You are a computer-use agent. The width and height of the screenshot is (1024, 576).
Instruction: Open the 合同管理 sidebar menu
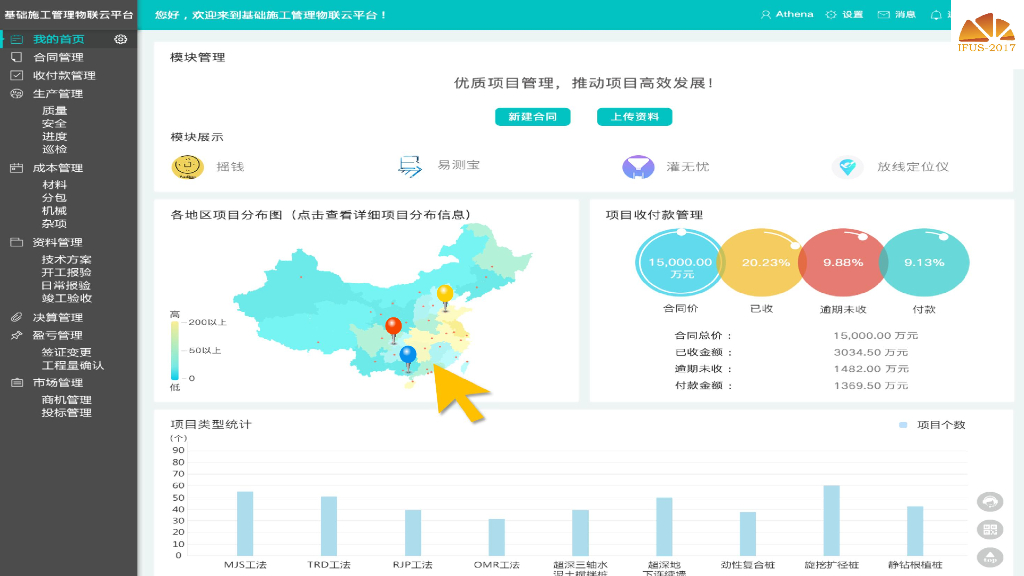[x=60, y=56]
